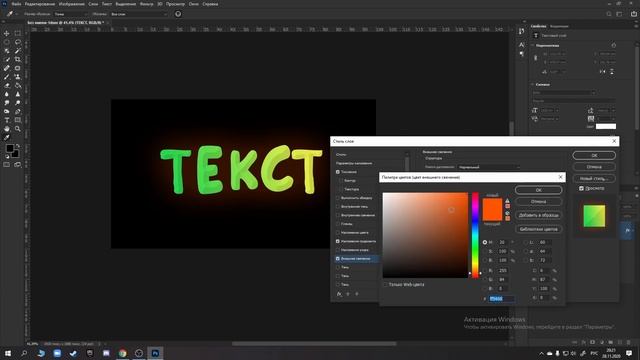The height and width of the screenshot is (360, 640).
Task: Toggle Quick Mask mode icon
Action: click(7, 164)
